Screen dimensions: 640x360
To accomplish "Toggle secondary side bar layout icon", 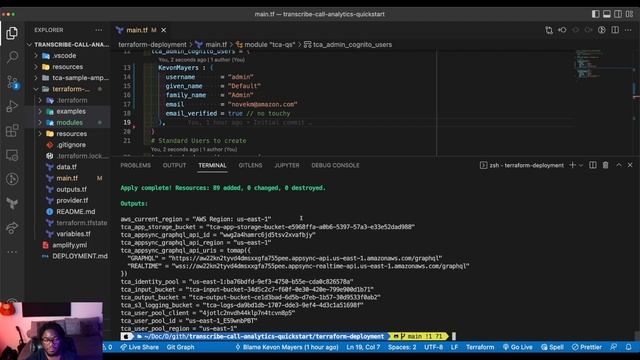I will pos(618,14).
